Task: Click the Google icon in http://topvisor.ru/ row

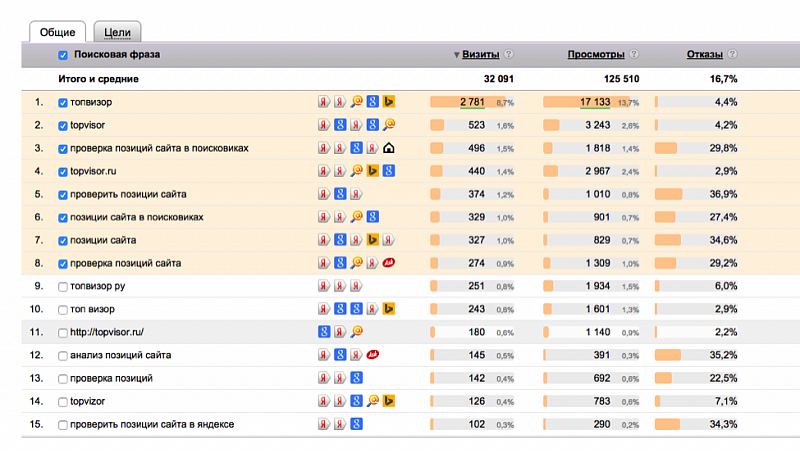Action: pos(324,332)
